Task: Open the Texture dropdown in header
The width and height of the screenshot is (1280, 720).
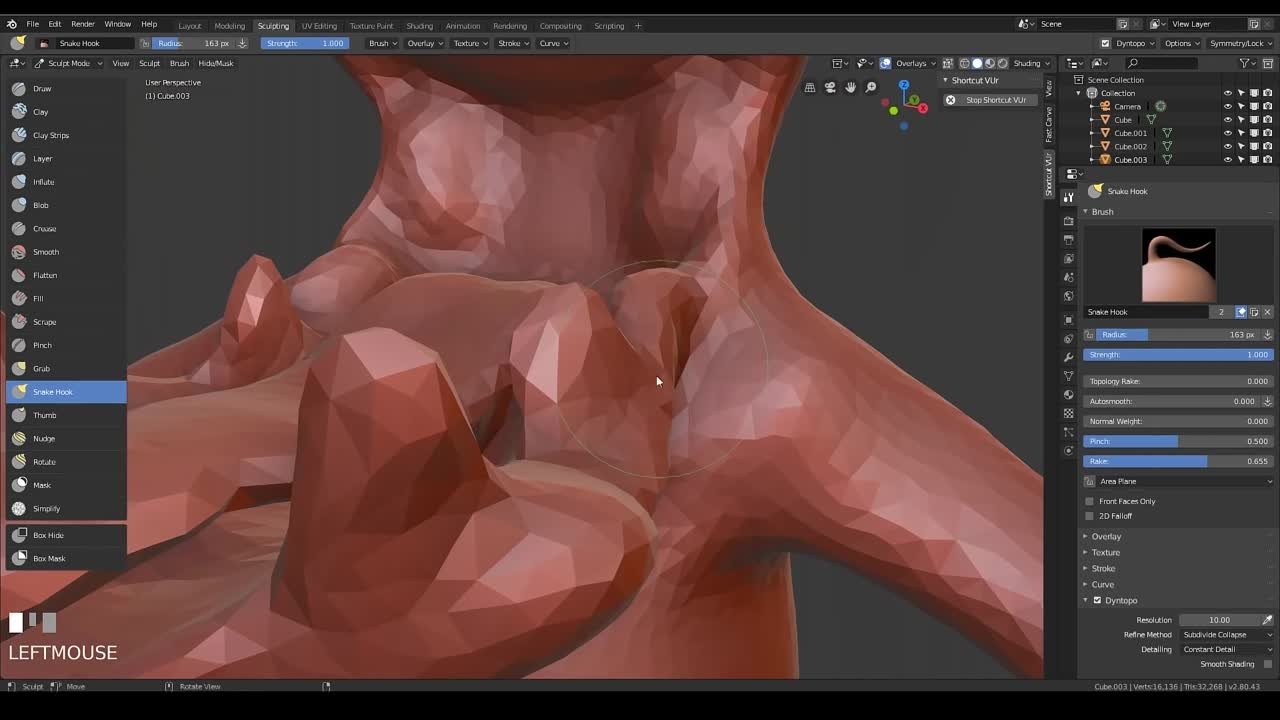Action: [470, 43]
